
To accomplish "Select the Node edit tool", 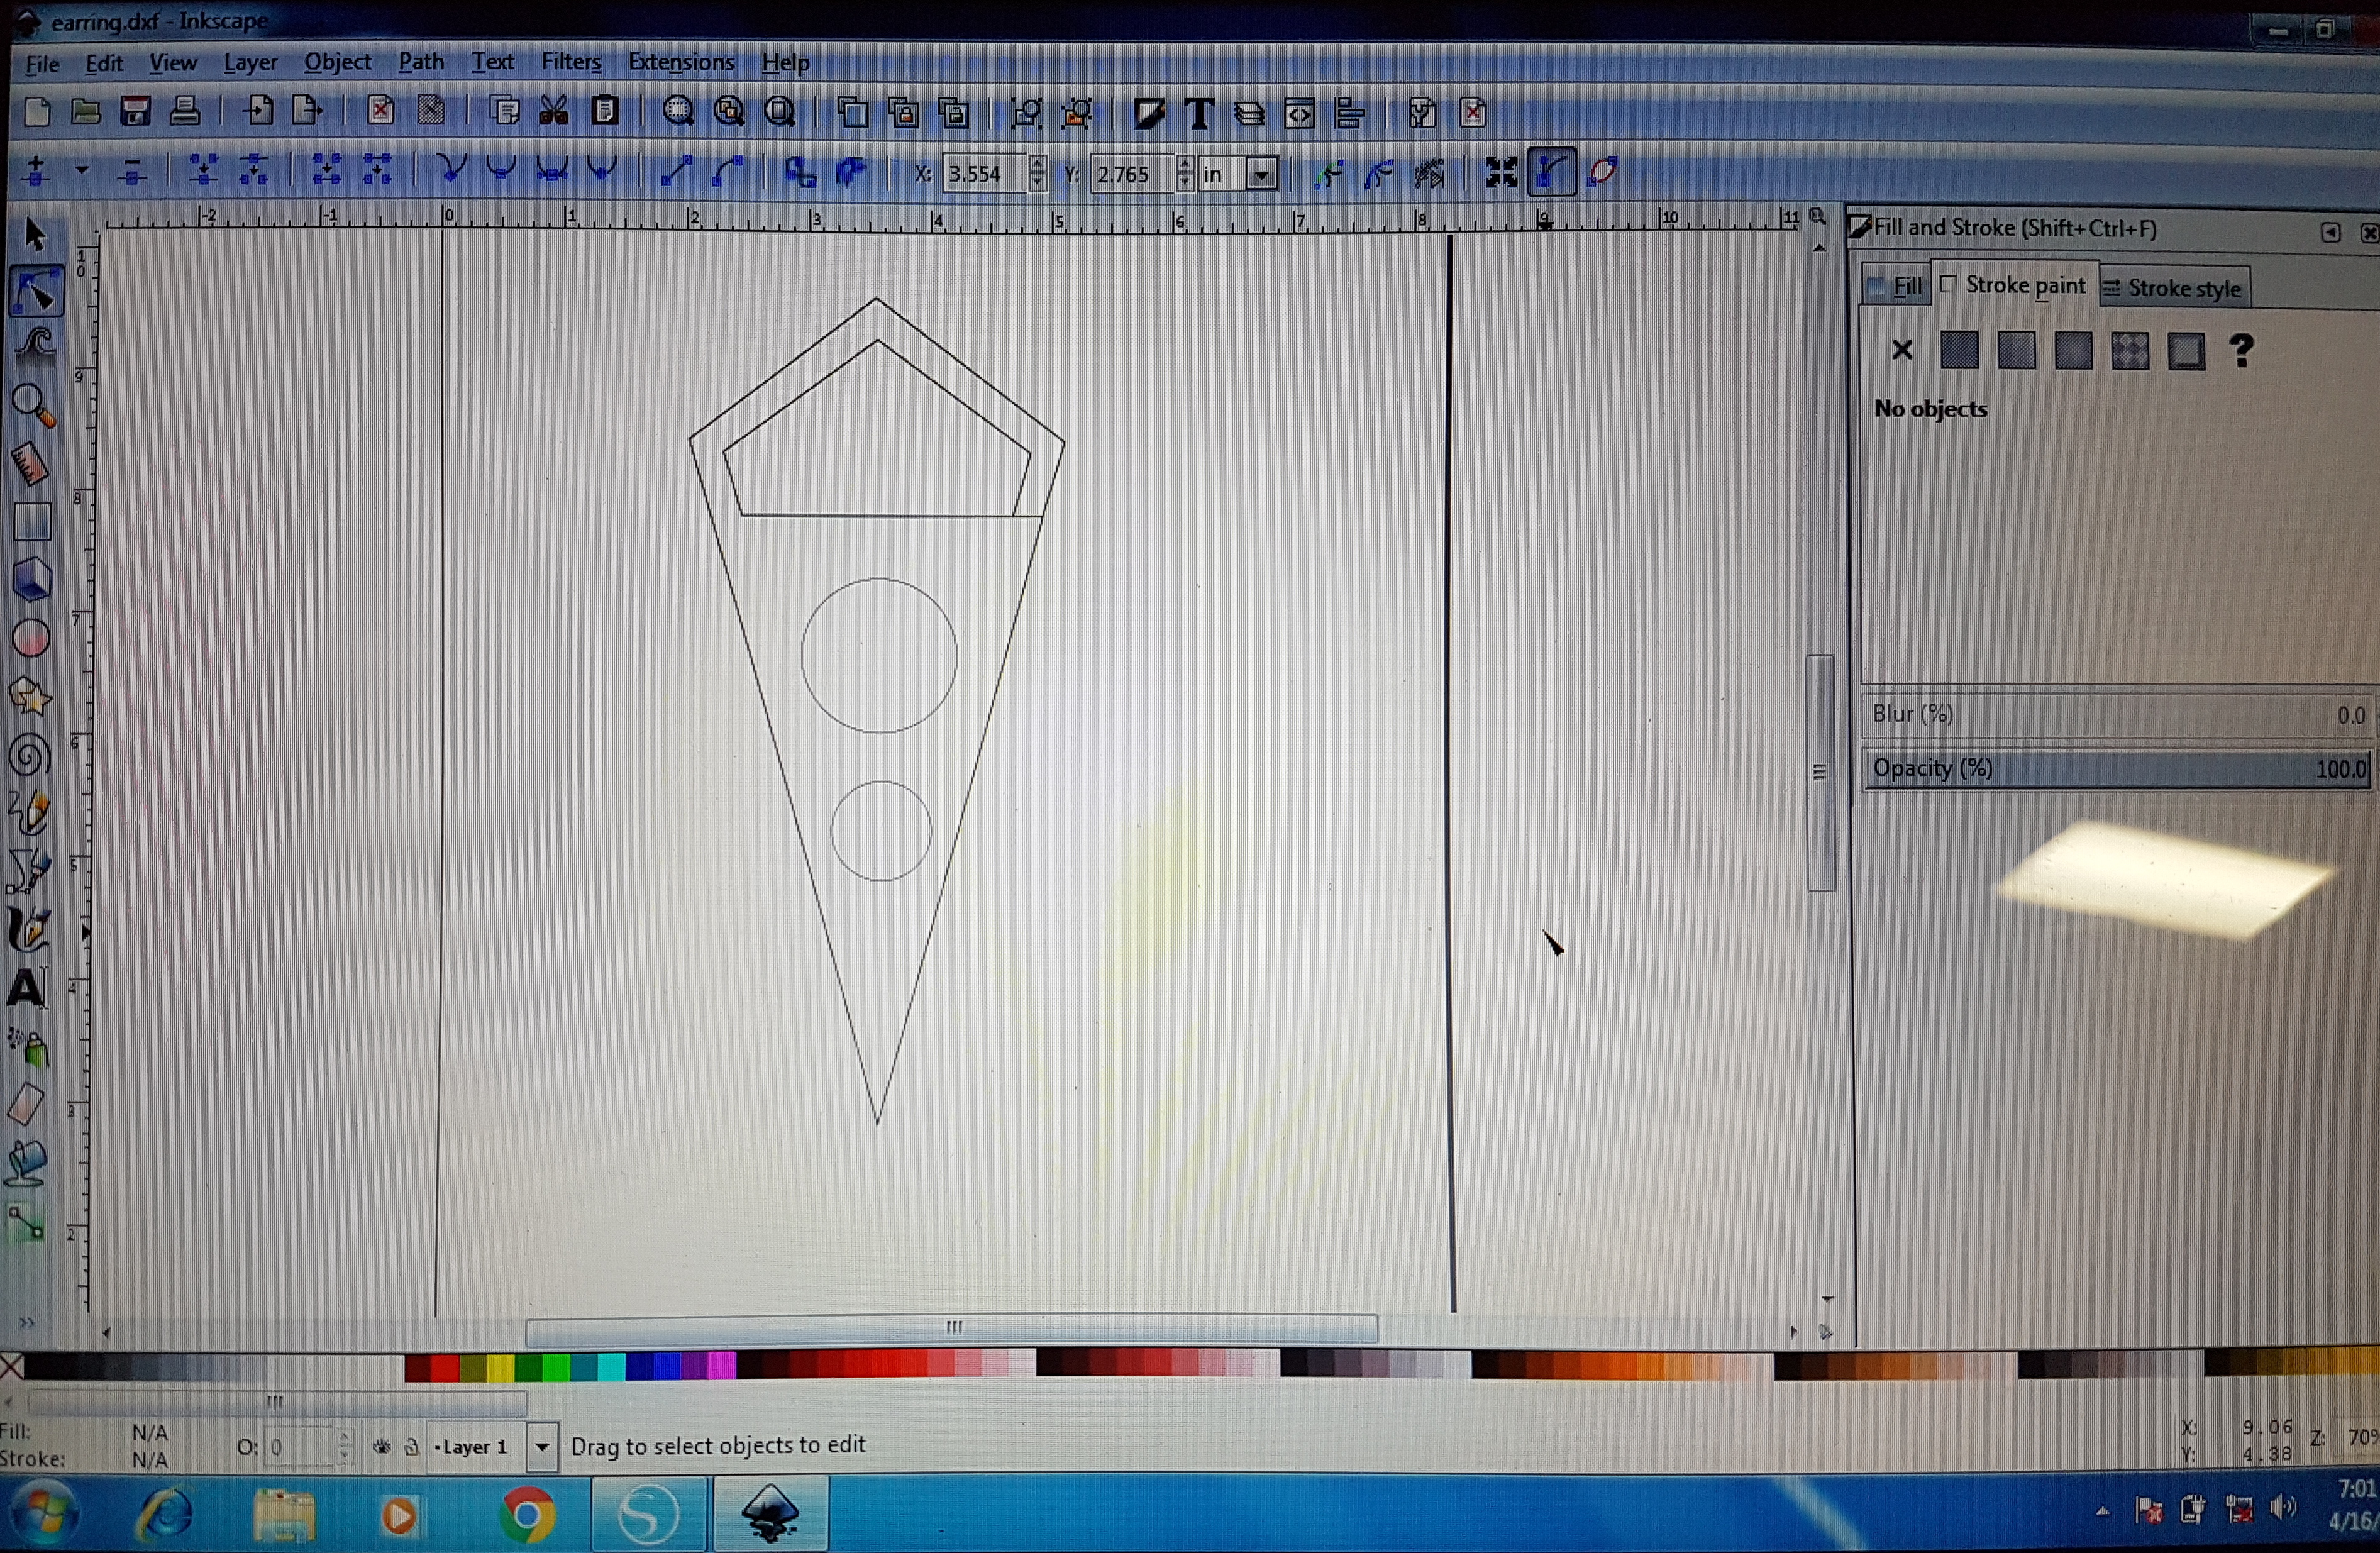I will (x=36, y=293).
